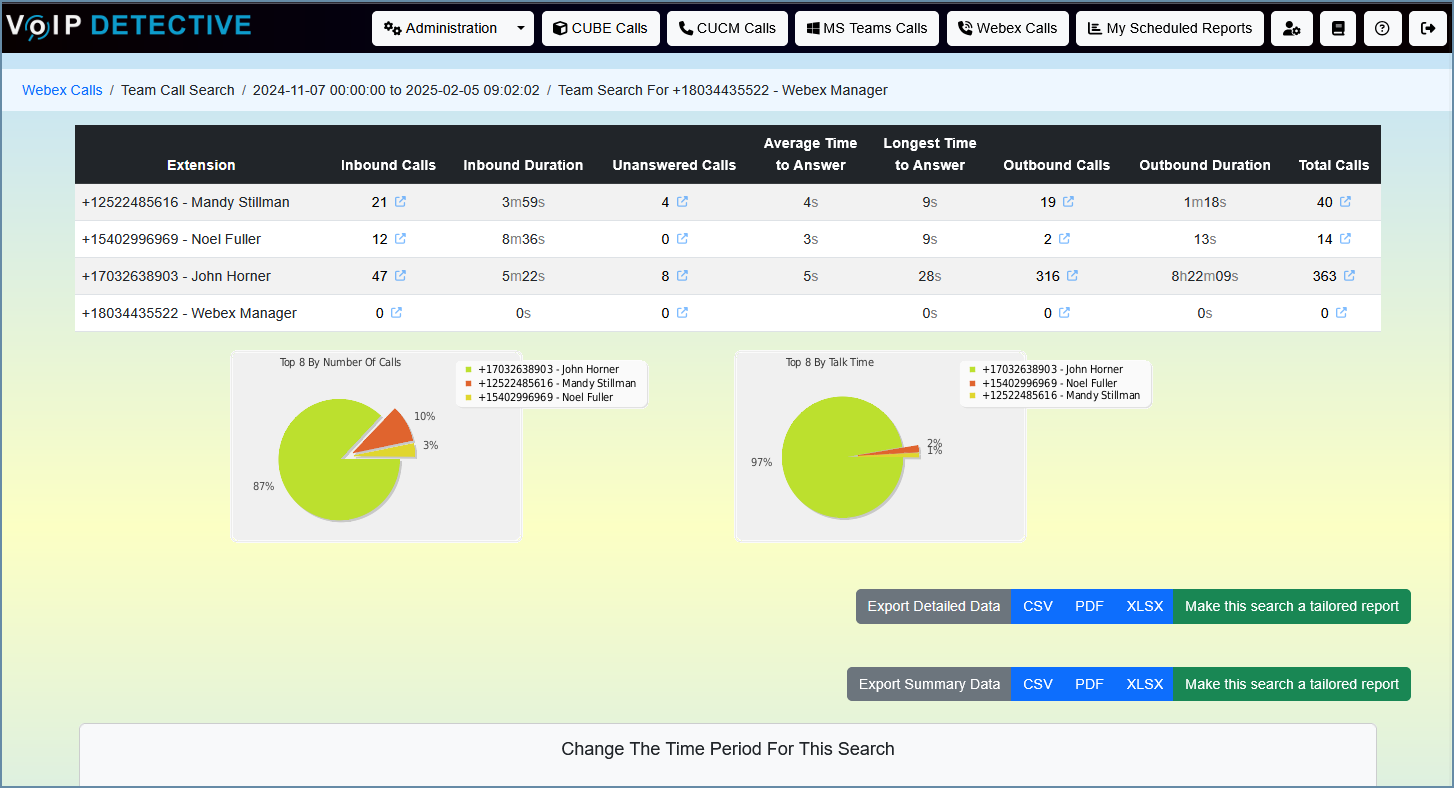Open CUCM Calls section
1454x788 pixels.
[727, 29]
